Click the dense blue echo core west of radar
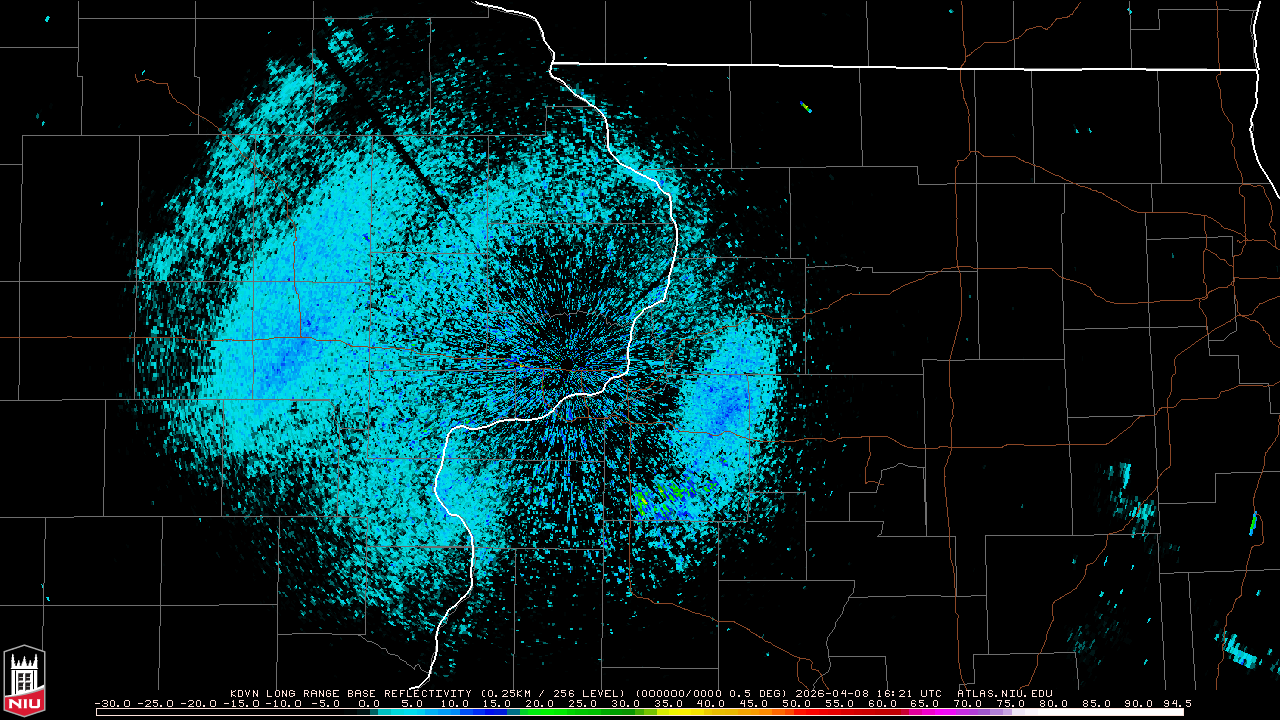The image size is (1280, 720). coord(295,345)
